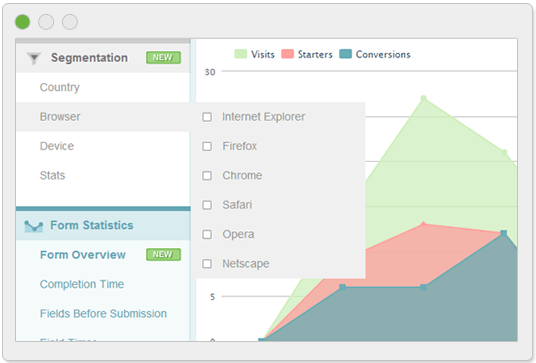Toggle the Safari checkbox
Image resolution: width=536 pixels, height=363 pixels.
click(x=207, y=205)
